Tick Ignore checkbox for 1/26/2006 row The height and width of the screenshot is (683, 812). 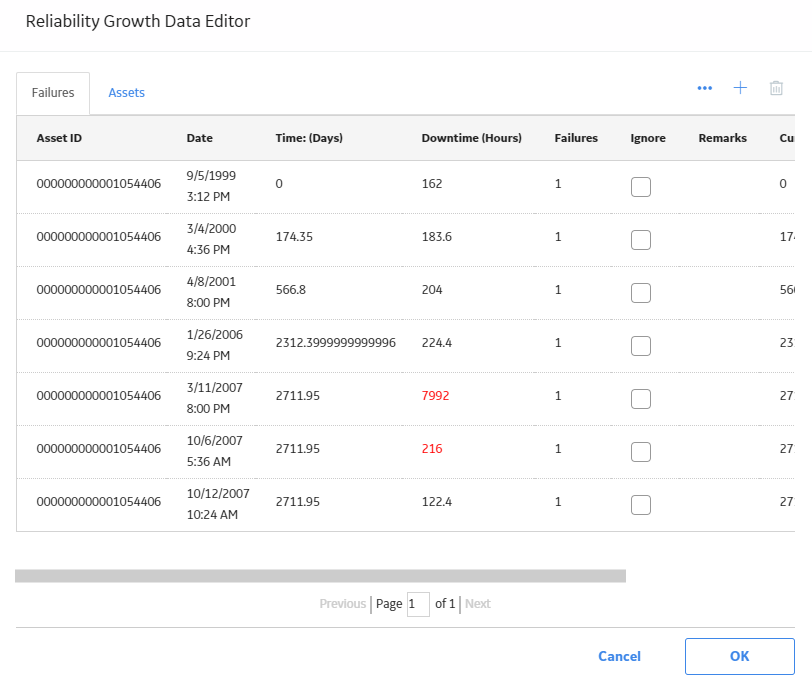point(641,345)
